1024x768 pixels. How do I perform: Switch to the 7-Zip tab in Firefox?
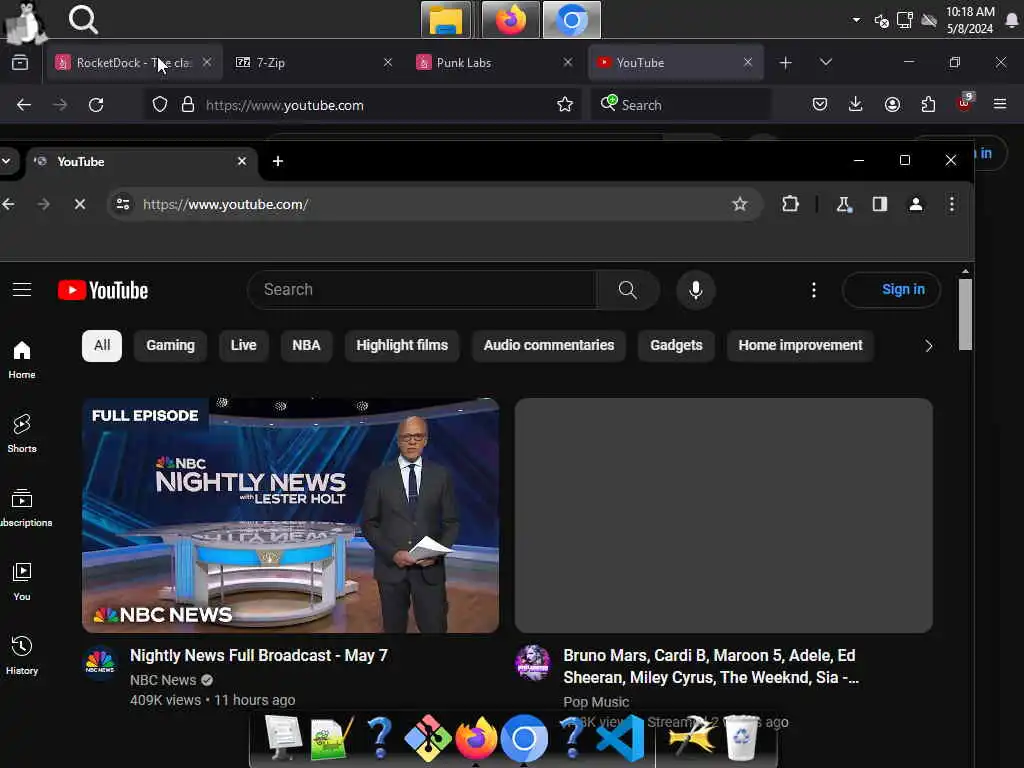pos(313,63)
